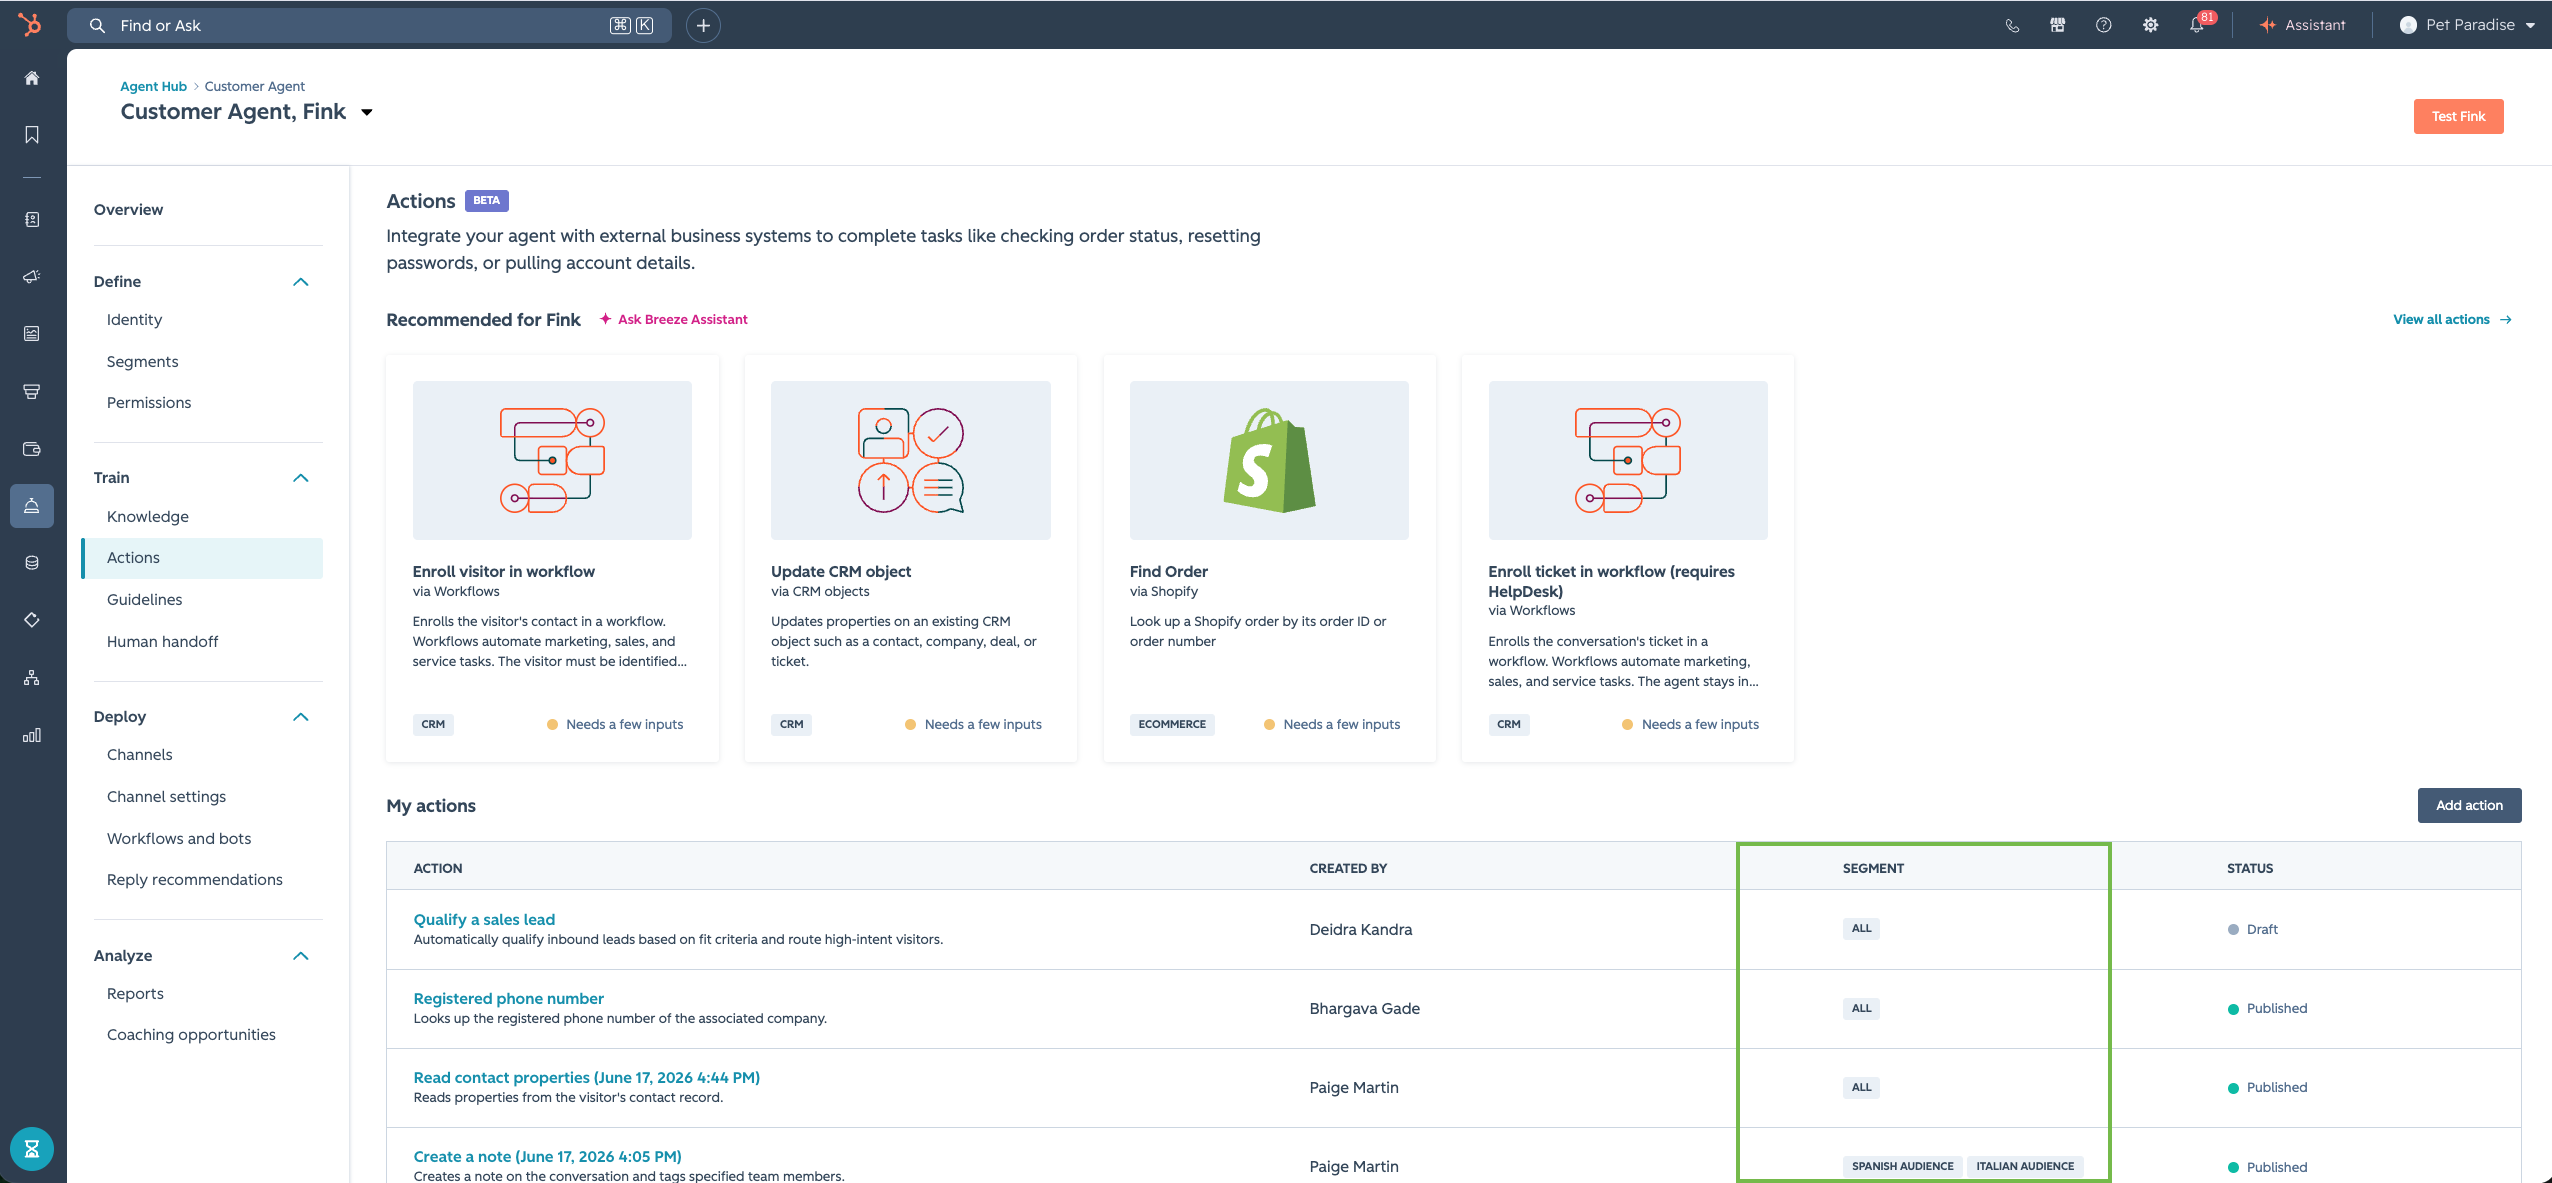This screenshot has height=1183, width=2552.
Task: Click the teal hourglass icon at bottom-left
Action: 32,1149
